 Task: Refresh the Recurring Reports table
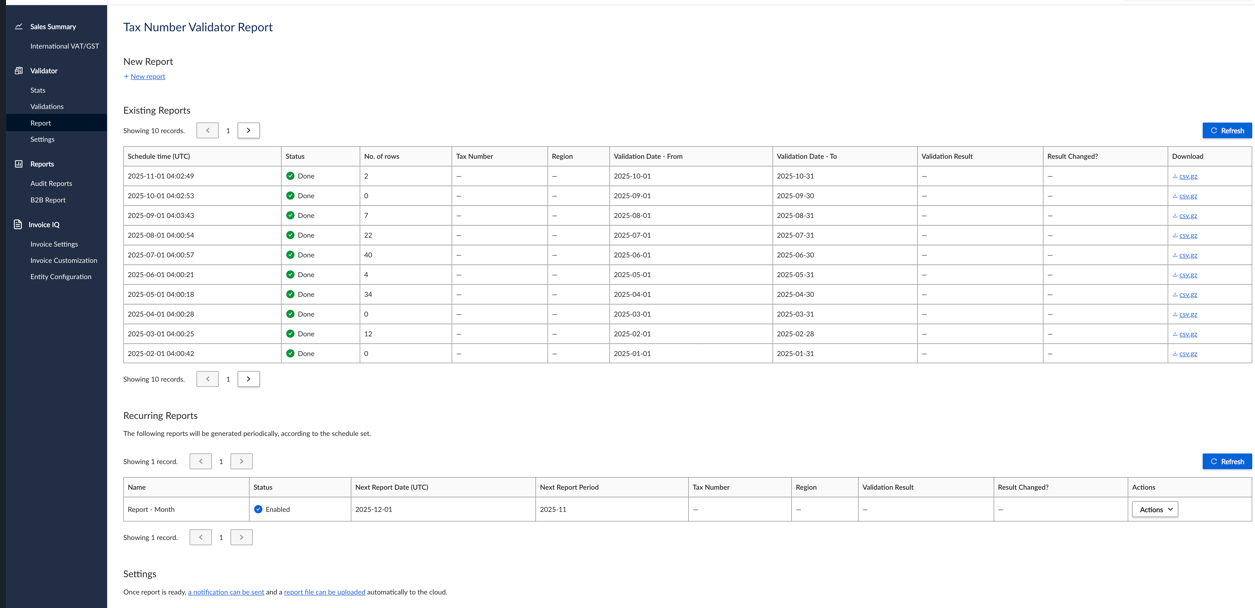tap(1227, 461)
